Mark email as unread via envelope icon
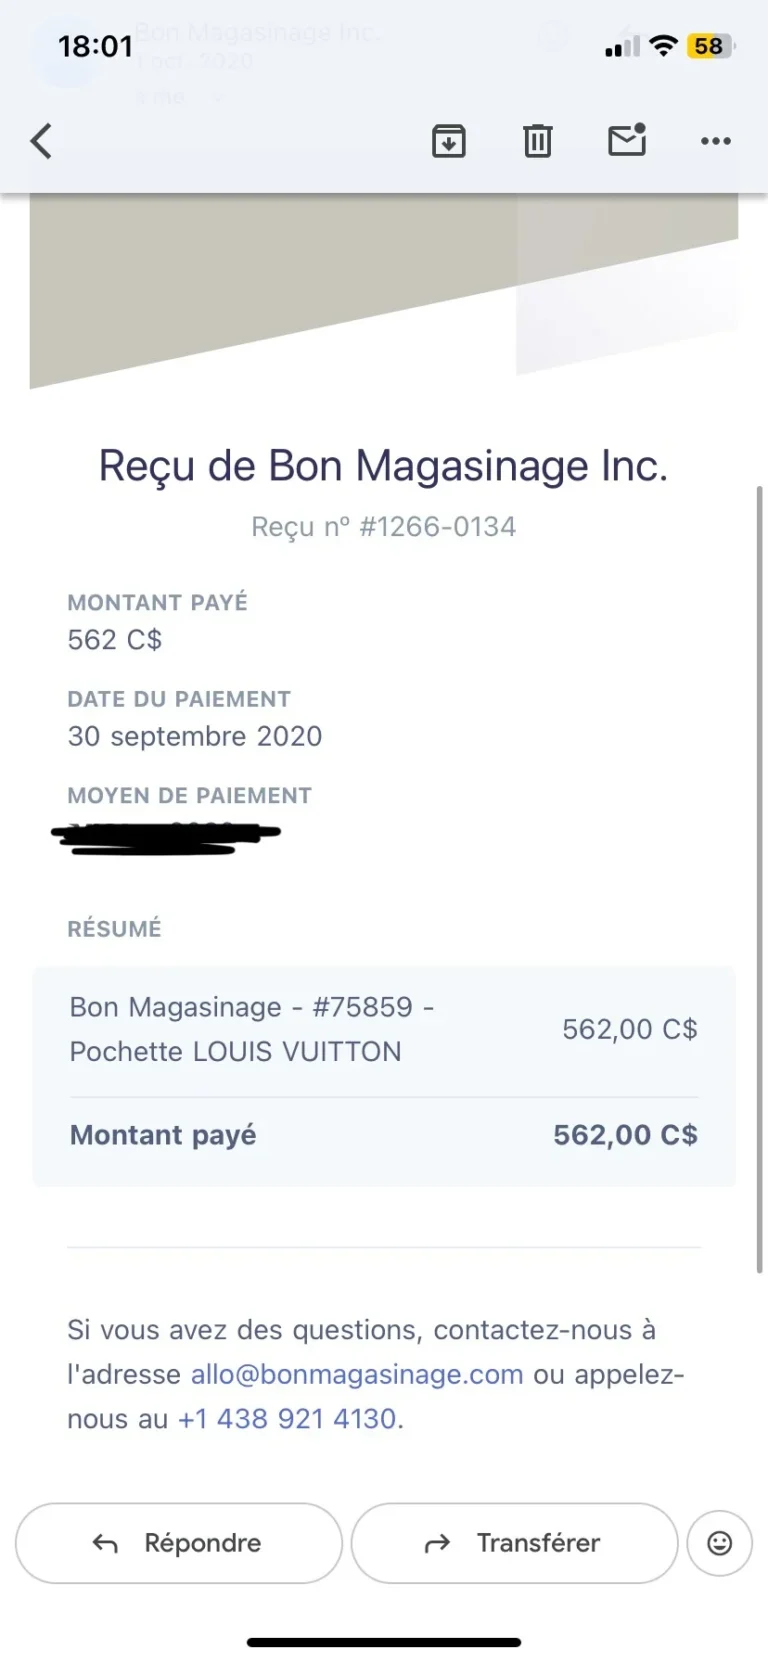Screen dimensions: 768x1662 (x=627, y=140)
